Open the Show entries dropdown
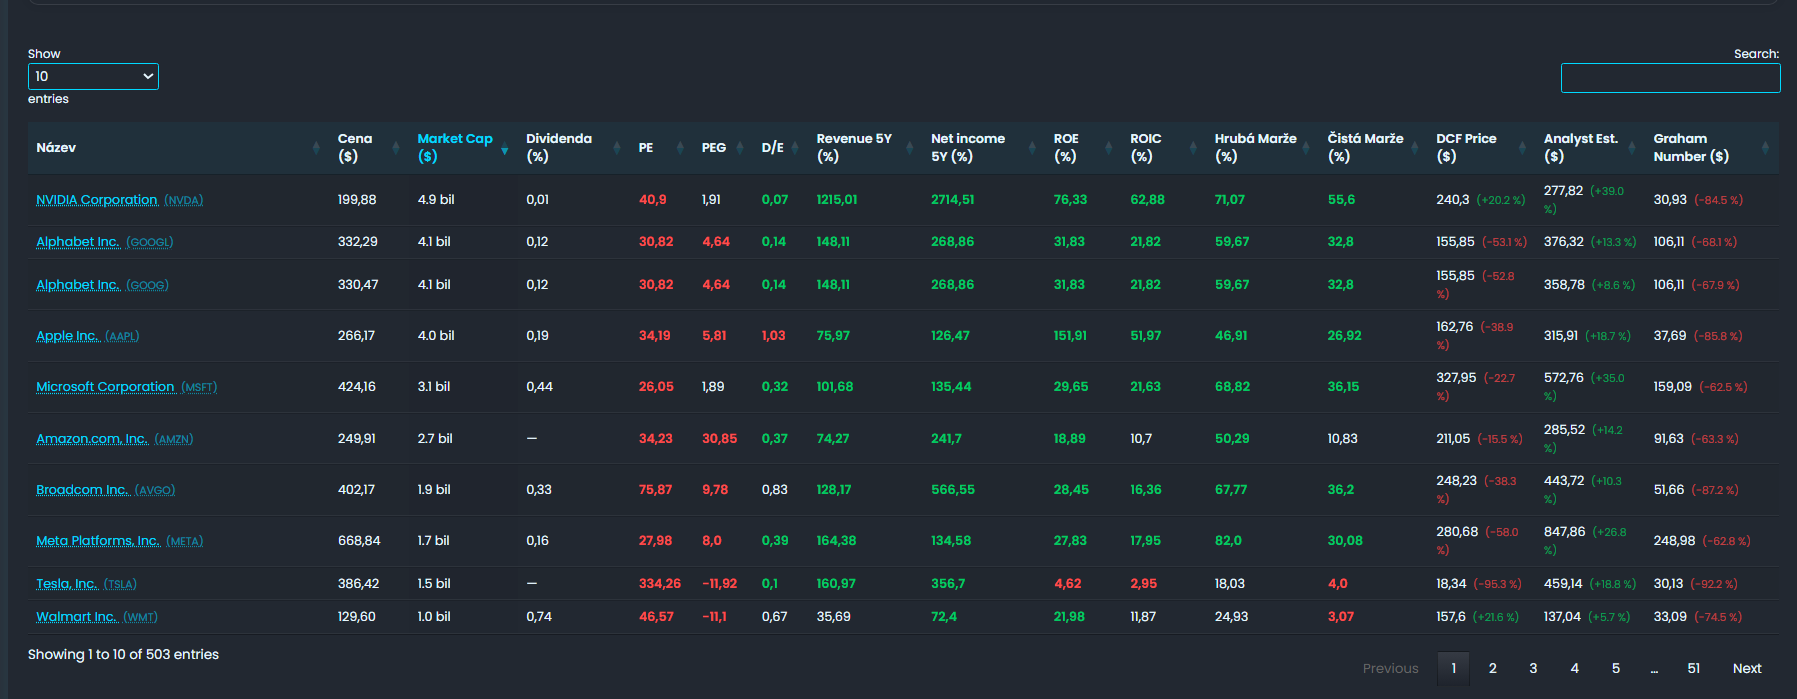This screenshot has height=699, width=1797. click(x=93, y=76)
